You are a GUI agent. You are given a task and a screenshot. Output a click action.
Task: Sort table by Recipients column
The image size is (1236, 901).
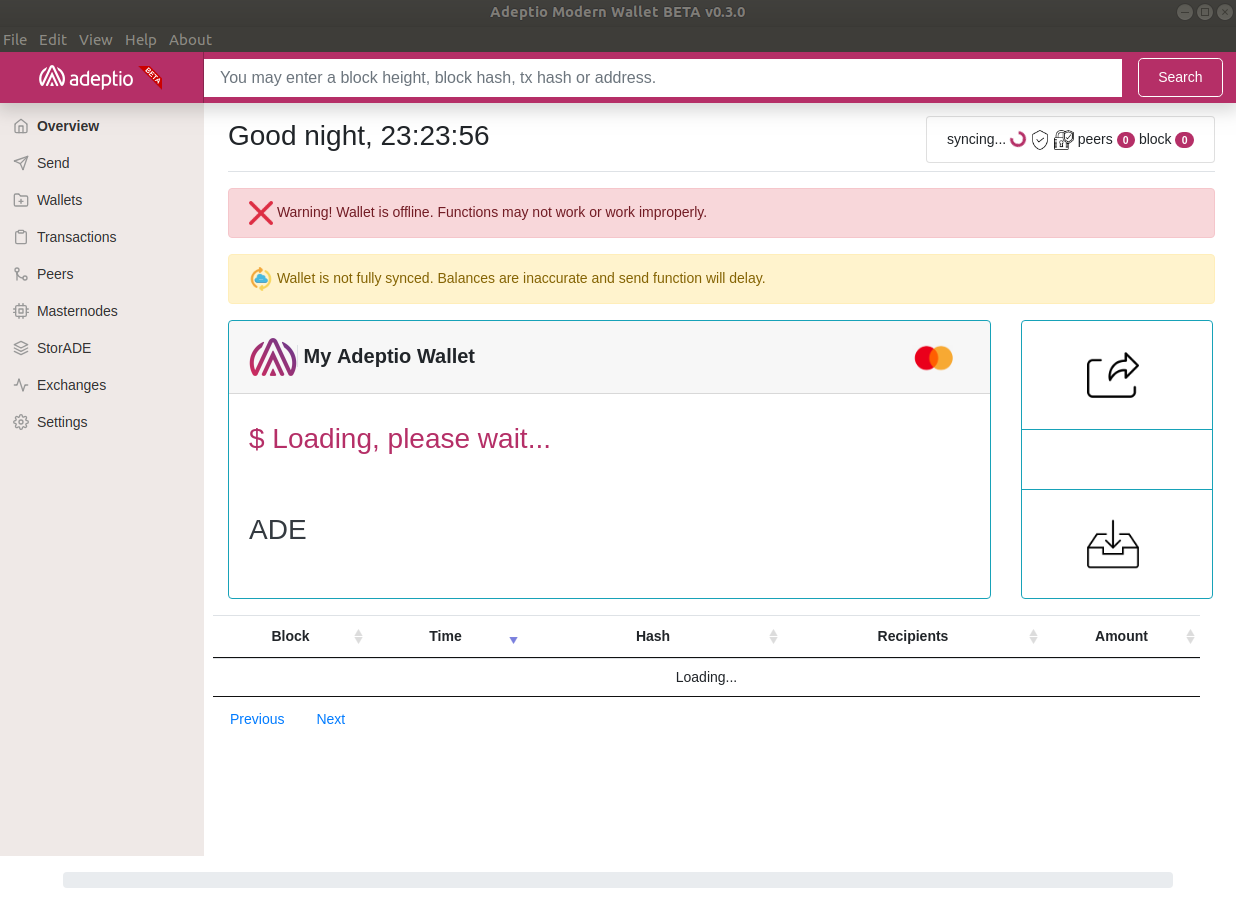913,636
